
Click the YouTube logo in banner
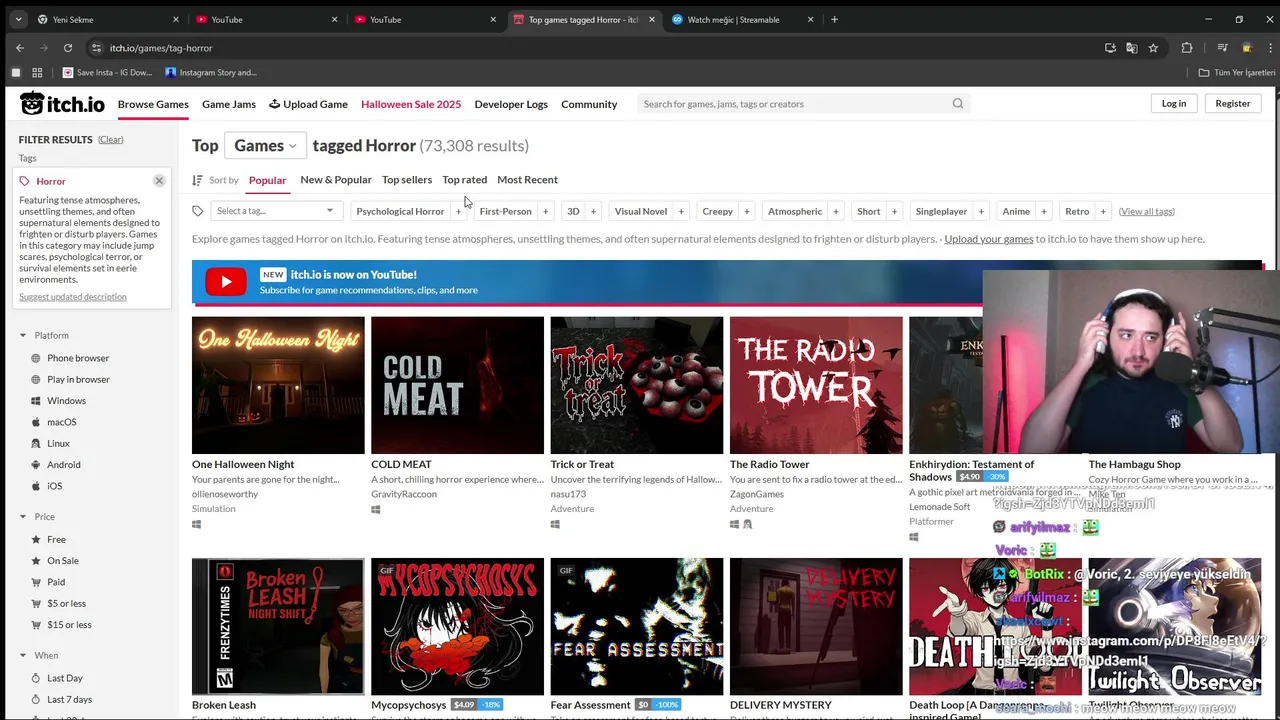[226, 282]
